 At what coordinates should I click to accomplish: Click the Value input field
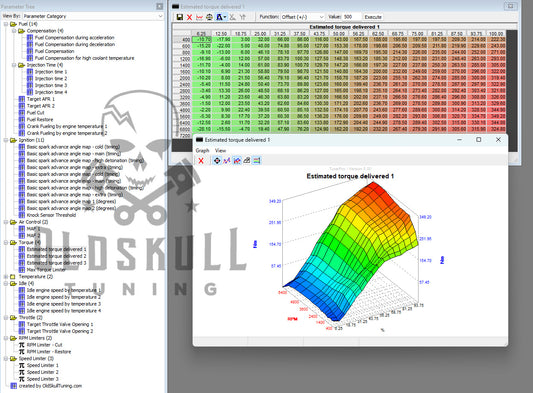point(351,17)
